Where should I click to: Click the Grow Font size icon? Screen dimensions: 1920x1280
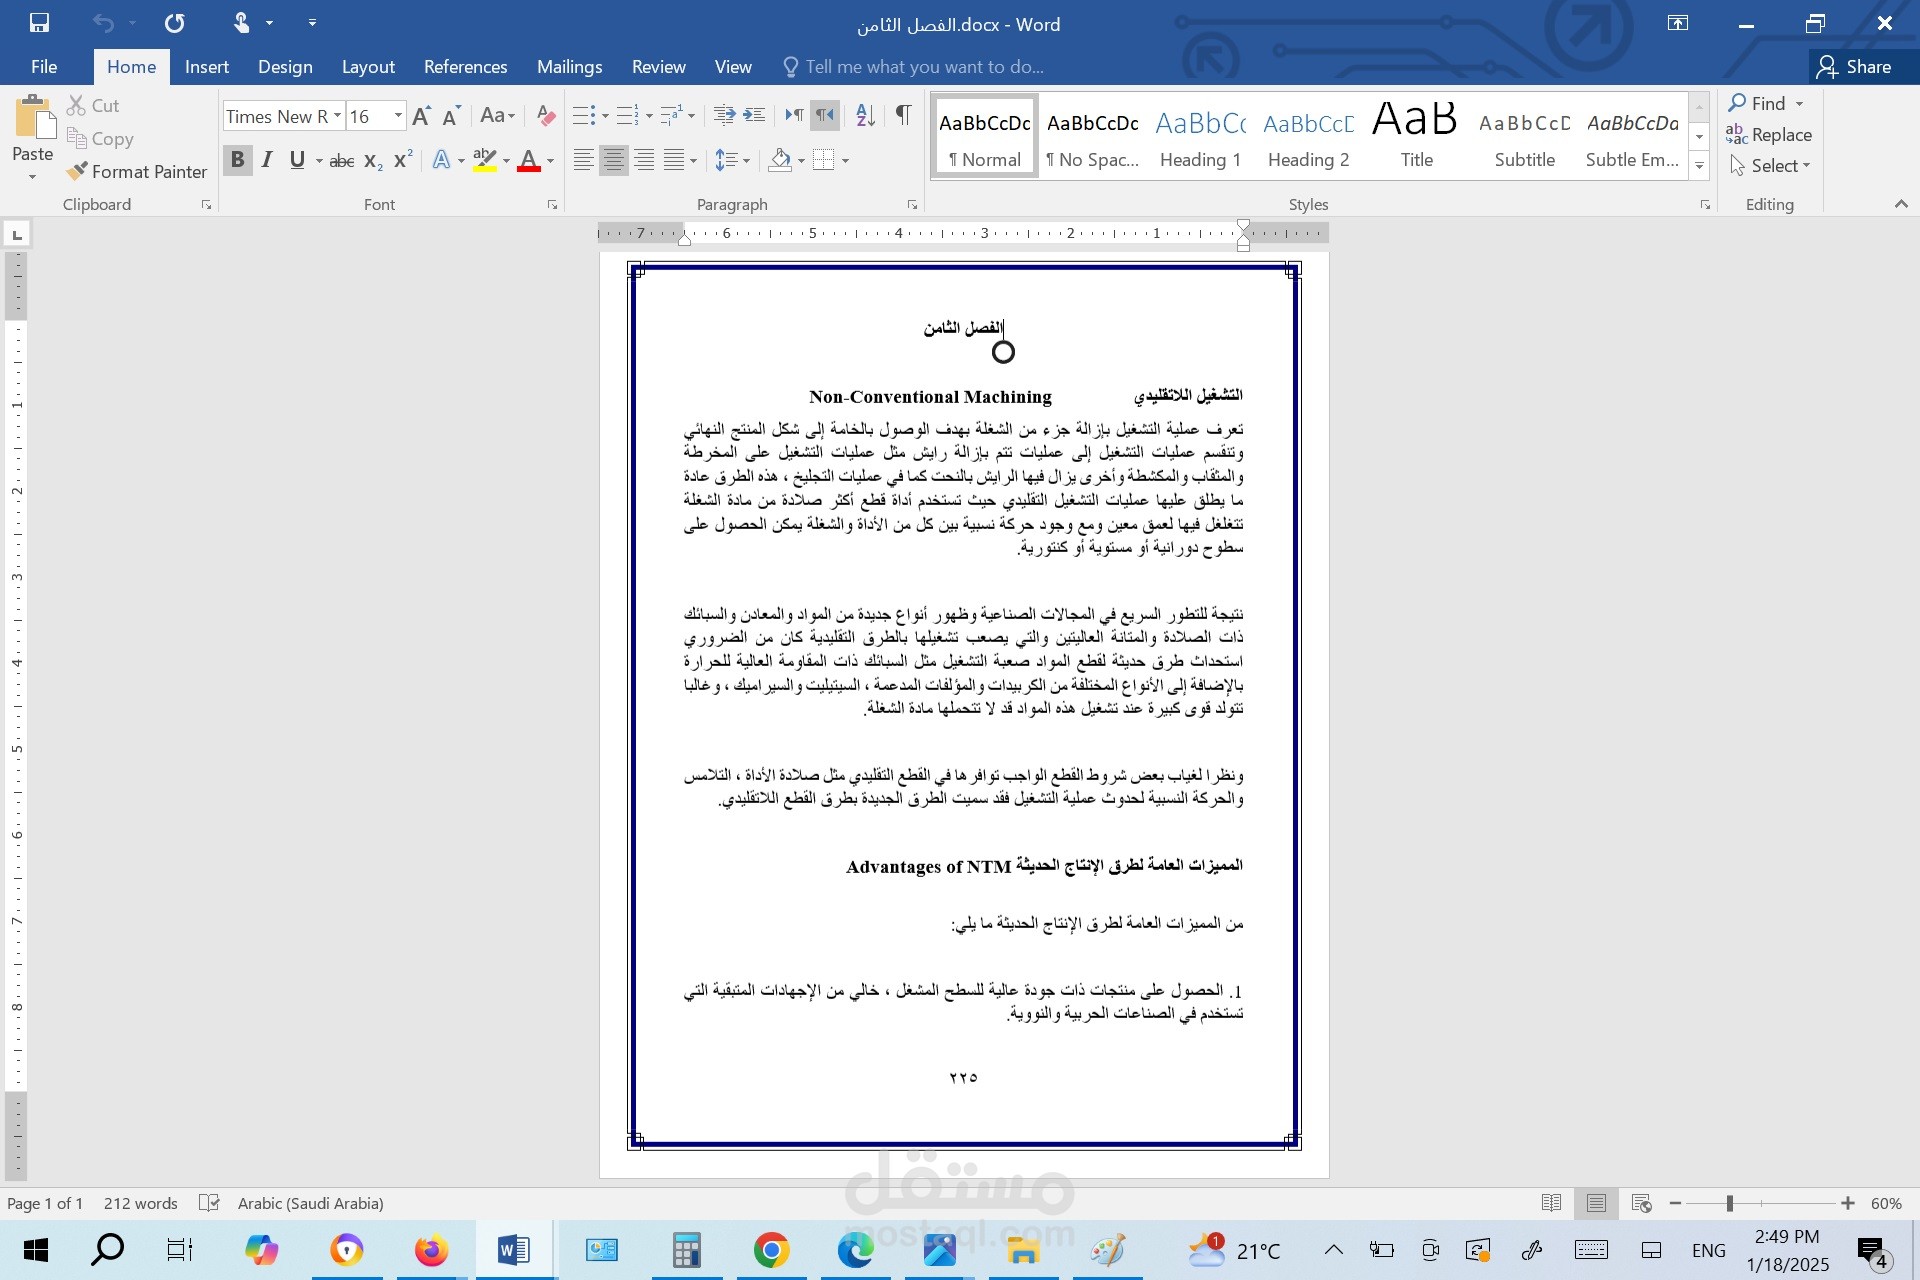[x=421, y=116]
